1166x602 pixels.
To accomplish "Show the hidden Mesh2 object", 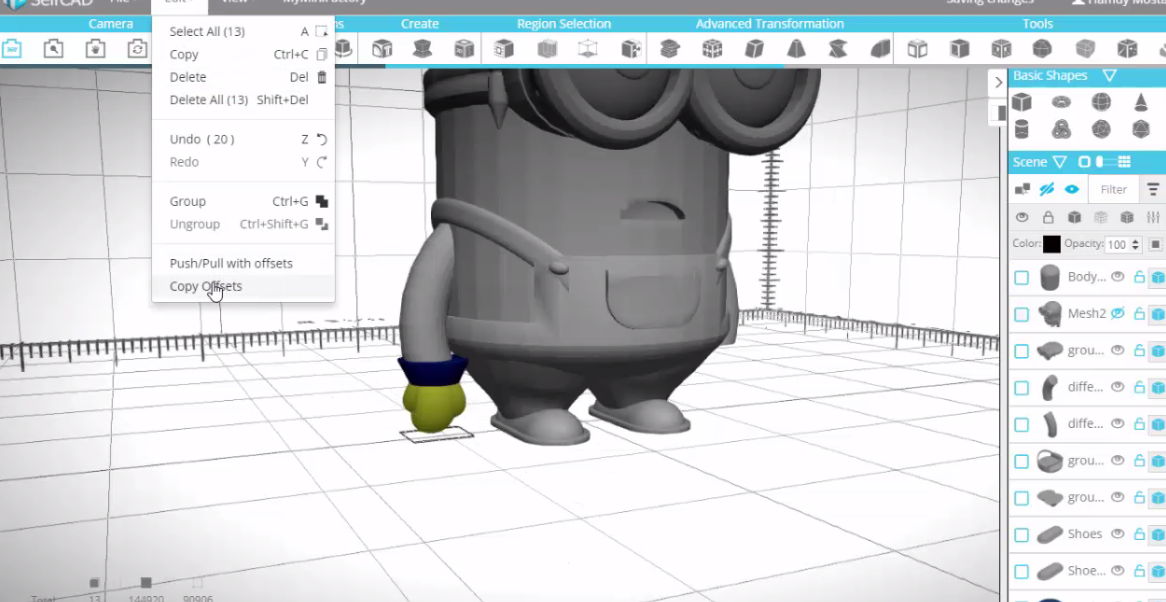I will (x=1117, y=314).
